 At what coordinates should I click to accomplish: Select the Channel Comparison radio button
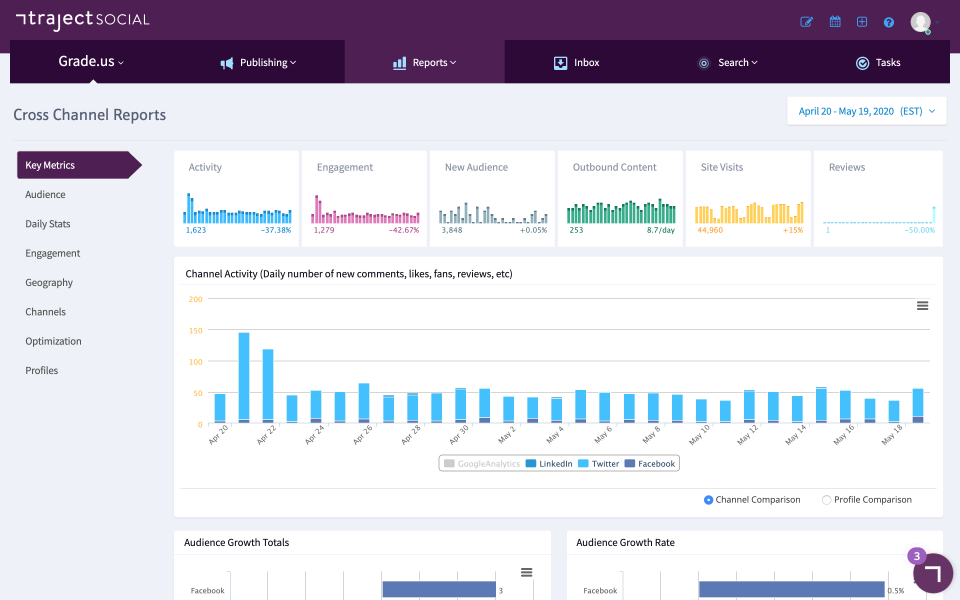pos(709,500)
